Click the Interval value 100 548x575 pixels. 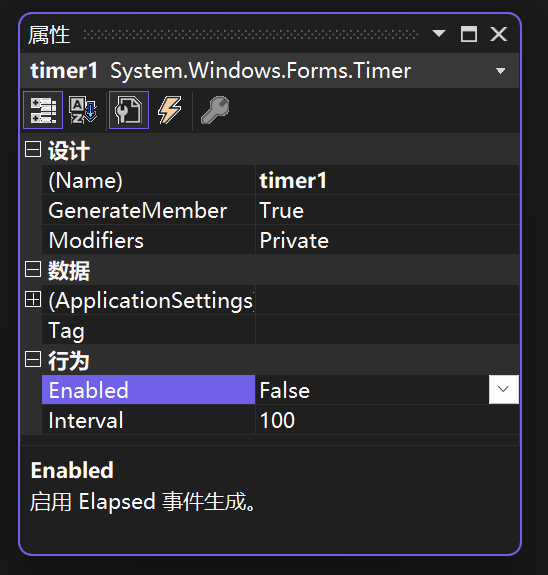tap(387, 420)
